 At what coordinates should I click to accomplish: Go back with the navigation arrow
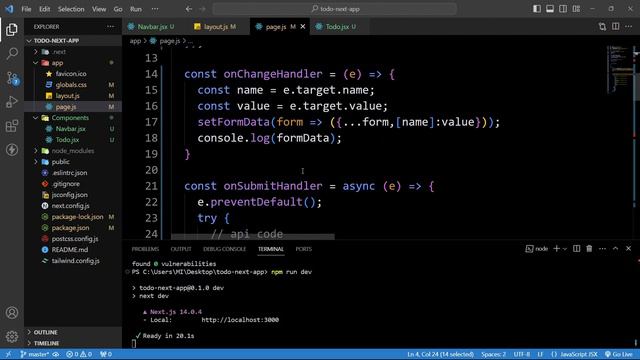[x=189, y=9]
